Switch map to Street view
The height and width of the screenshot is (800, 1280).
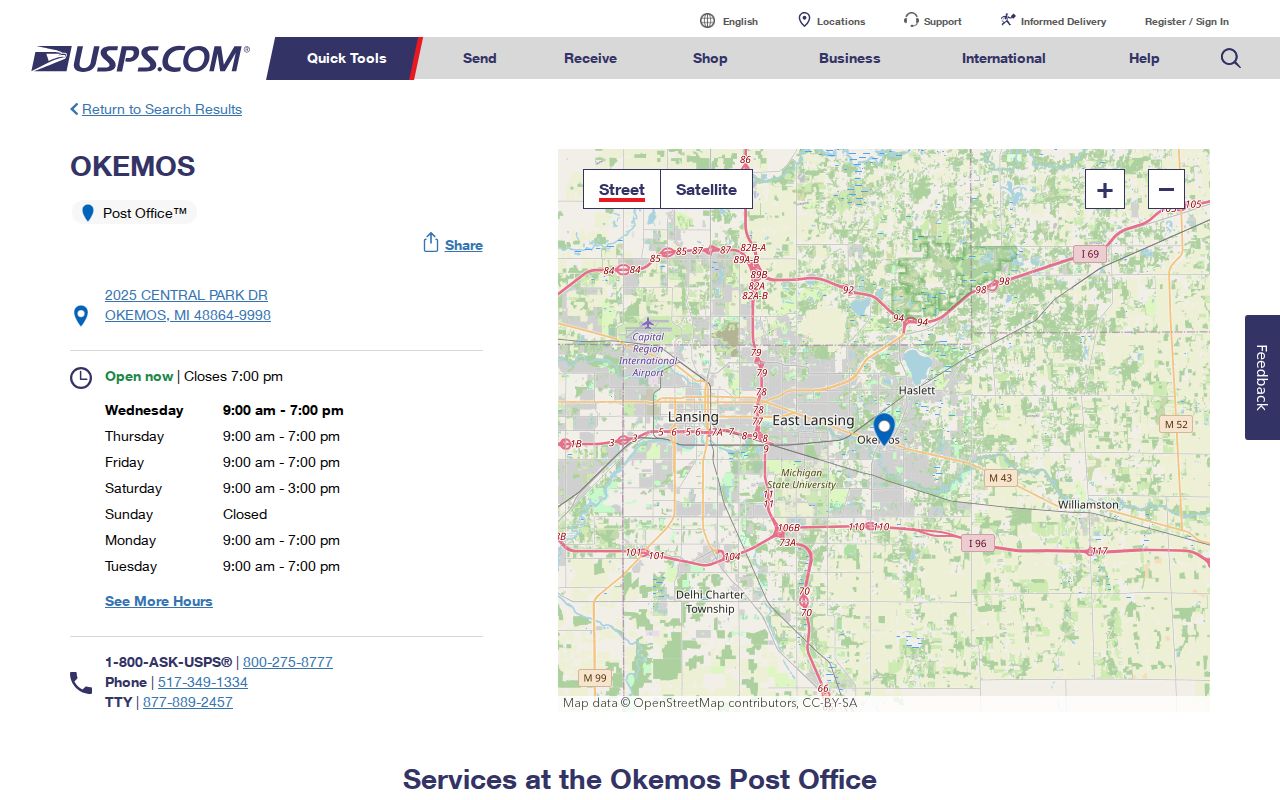622,189
